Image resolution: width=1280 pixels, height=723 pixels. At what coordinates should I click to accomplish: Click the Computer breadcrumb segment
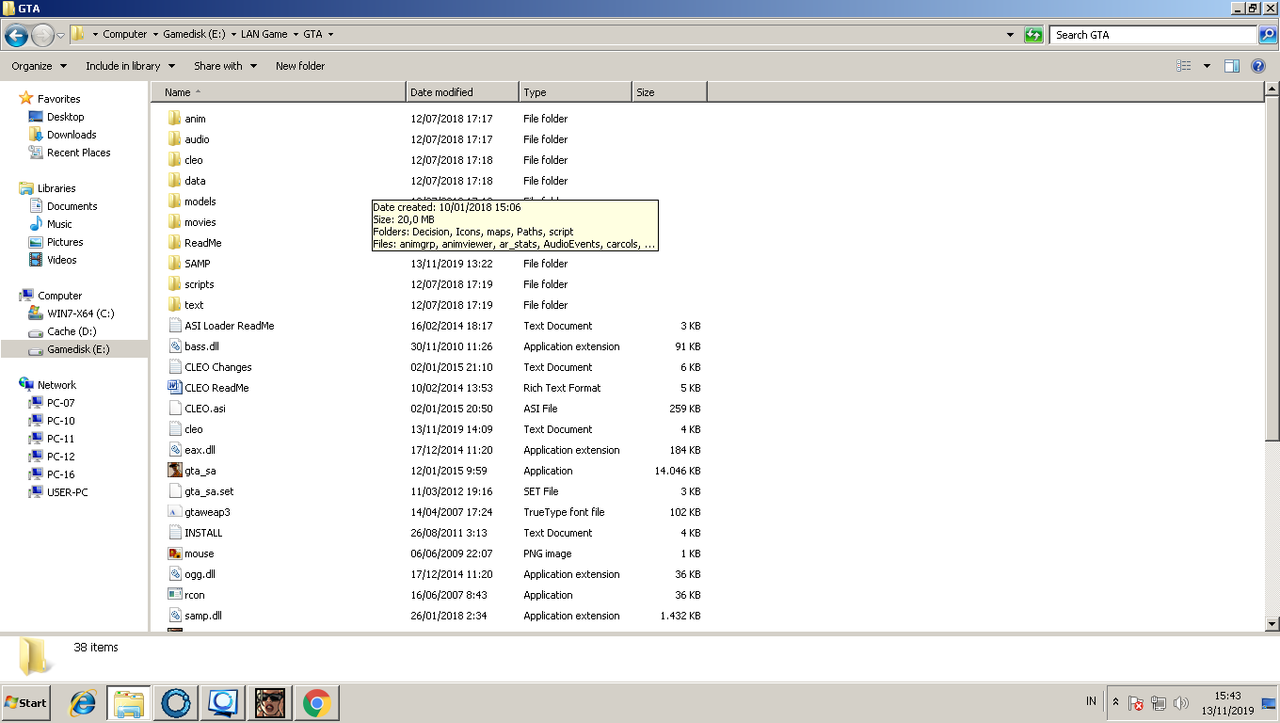tap(125, 34)
